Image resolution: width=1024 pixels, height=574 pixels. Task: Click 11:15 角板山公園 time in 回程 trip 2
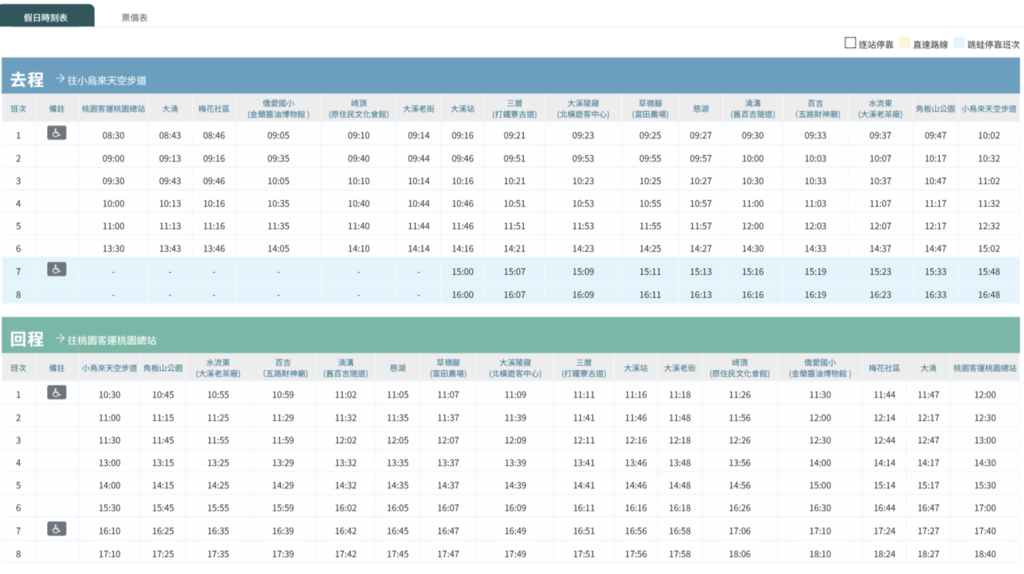(163, 418)
